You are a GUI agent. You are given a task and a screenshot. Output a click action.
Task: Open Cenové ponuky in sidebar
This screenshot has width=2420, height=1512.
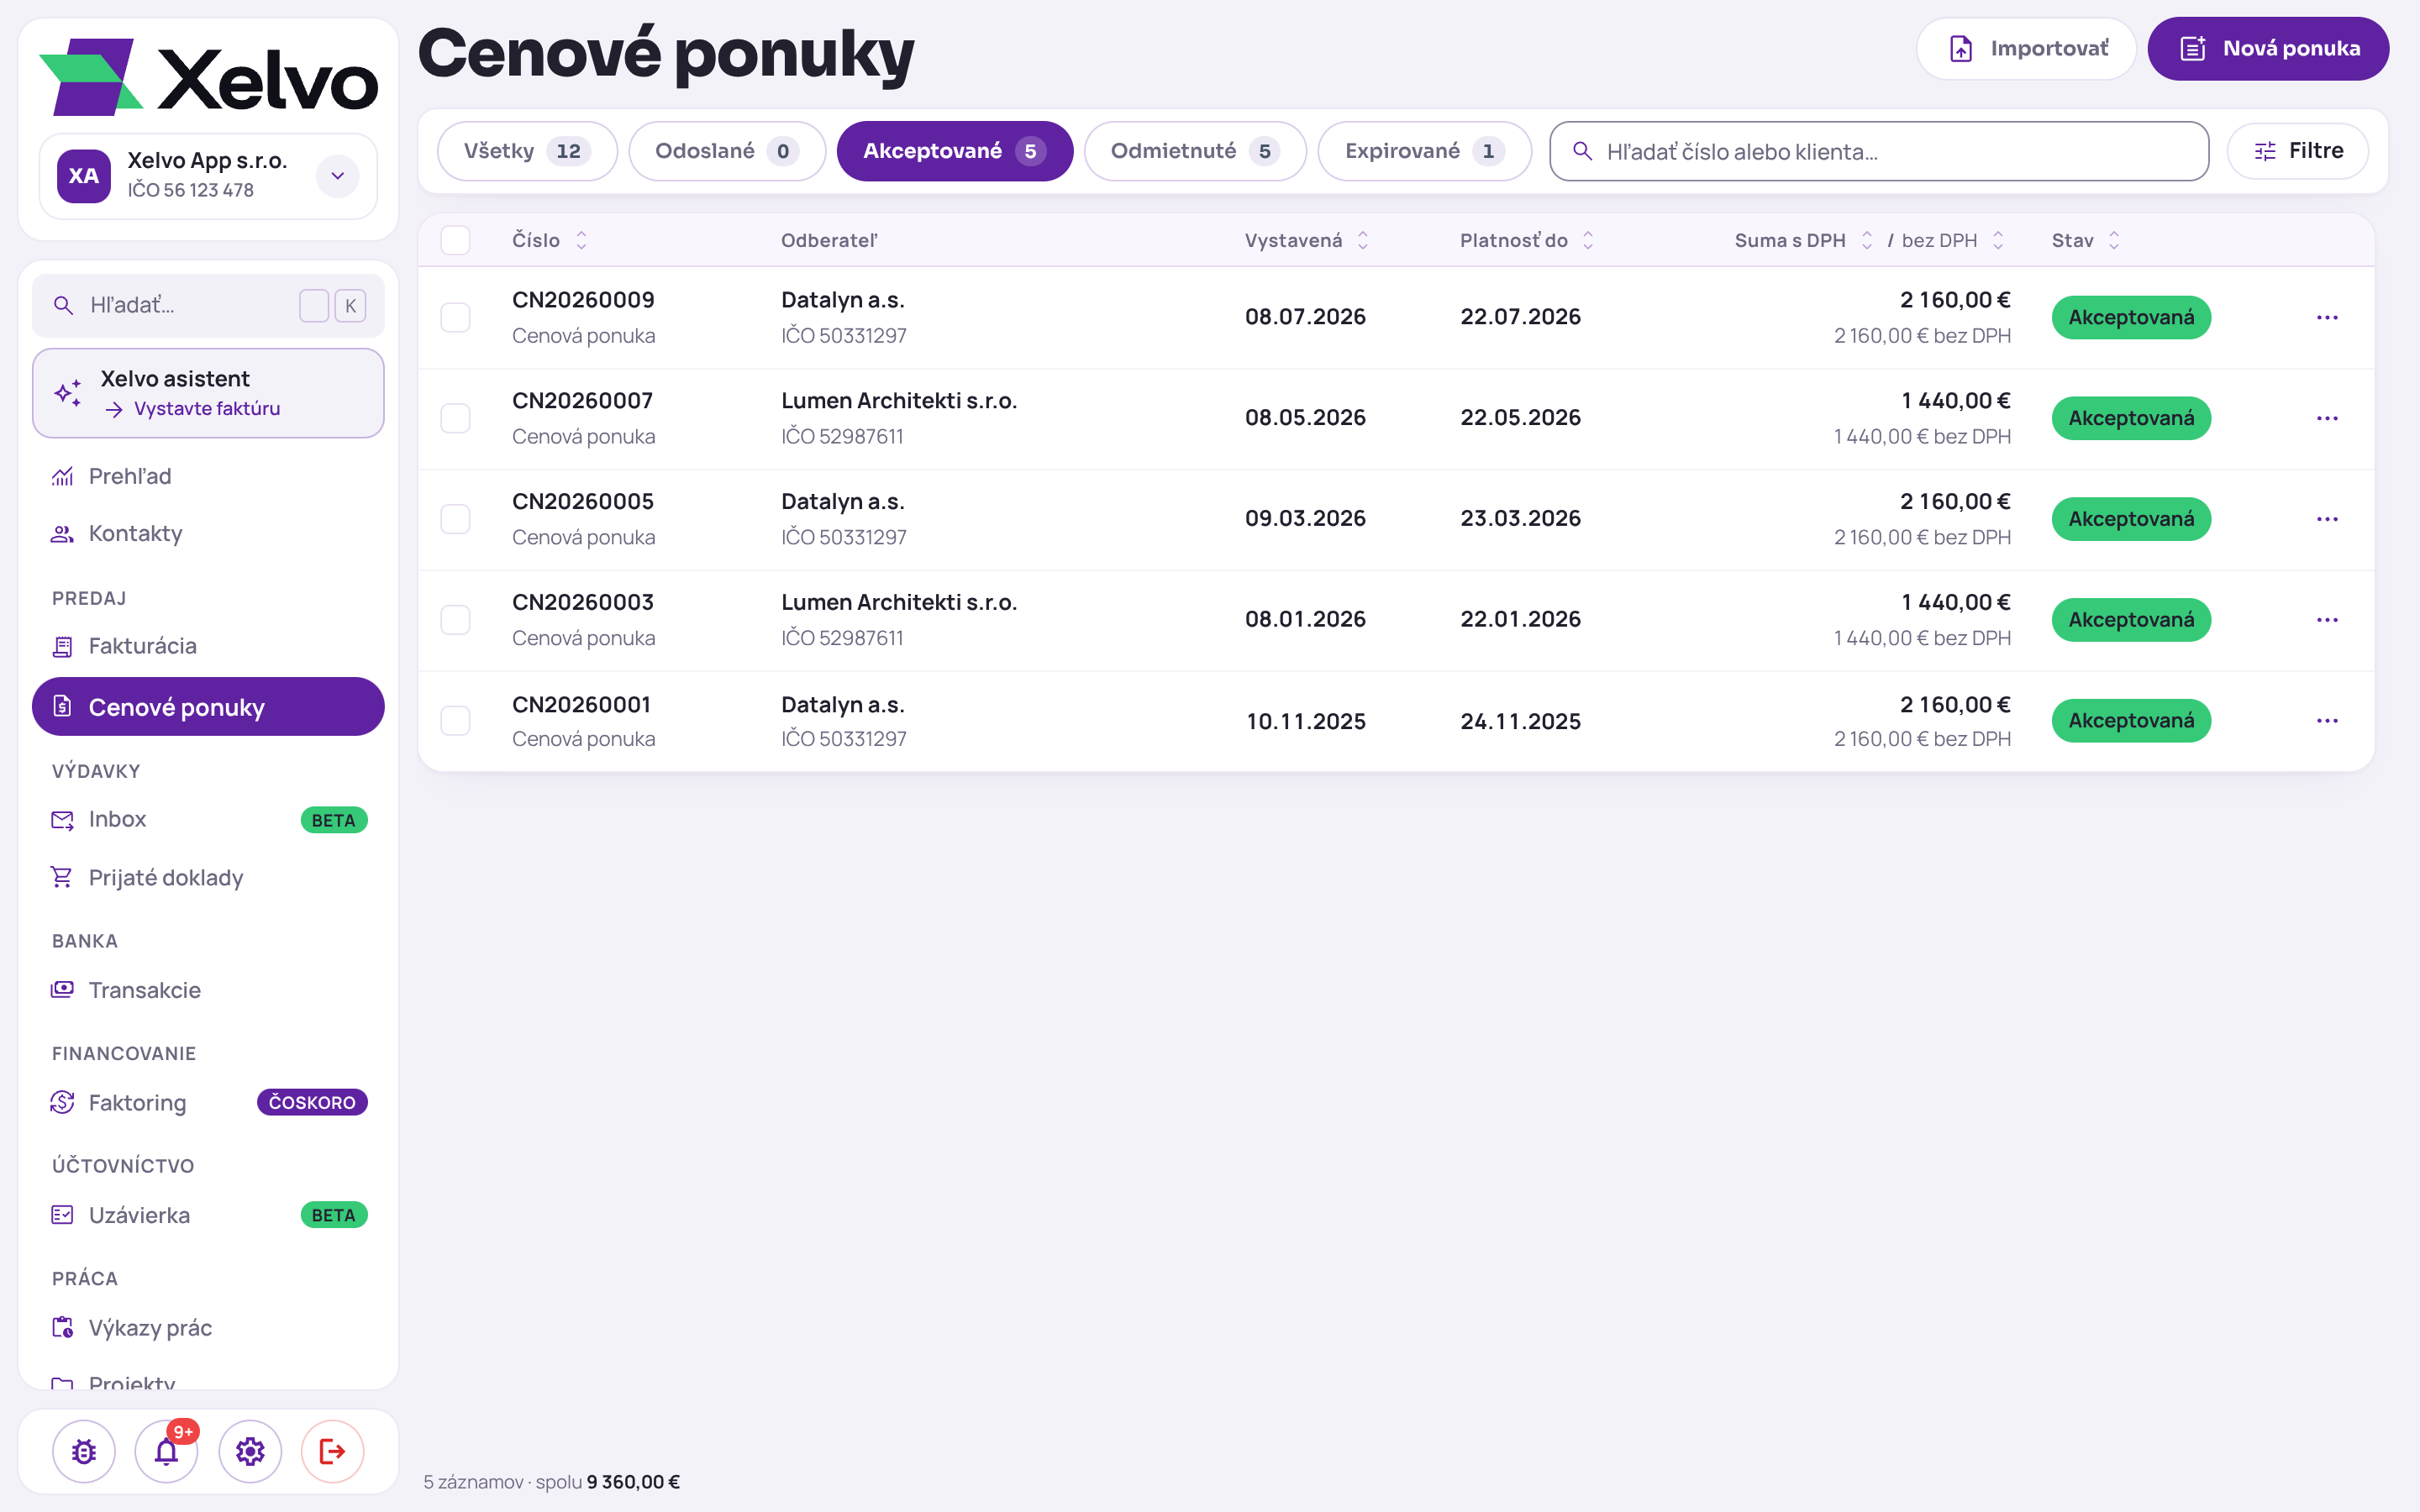click(208, 707)
